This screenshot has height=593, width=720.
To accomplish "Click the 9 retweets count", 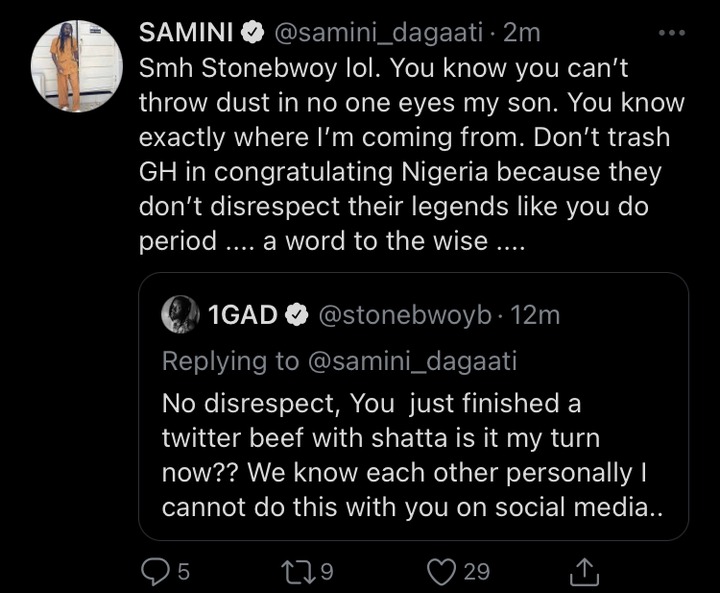I will pos(326,572).
